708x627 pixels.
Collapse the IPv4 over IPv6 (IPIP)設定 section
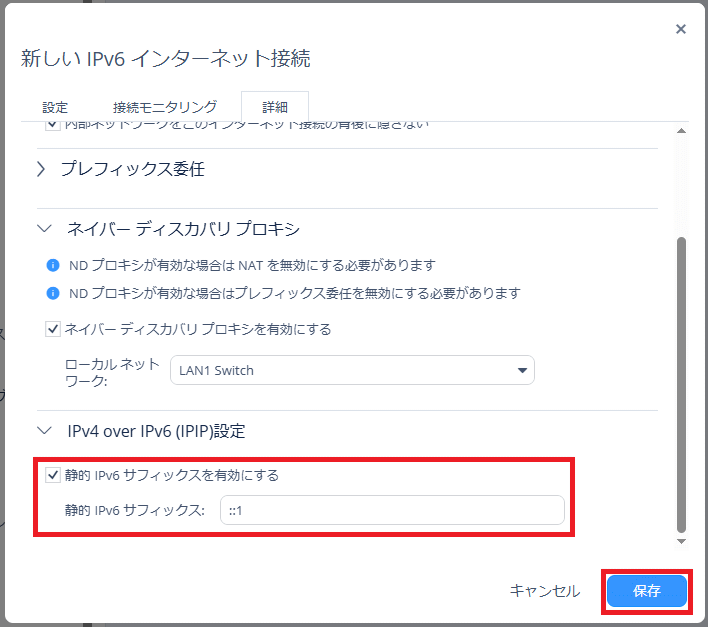pyautogui.click(x=42, y=431)
